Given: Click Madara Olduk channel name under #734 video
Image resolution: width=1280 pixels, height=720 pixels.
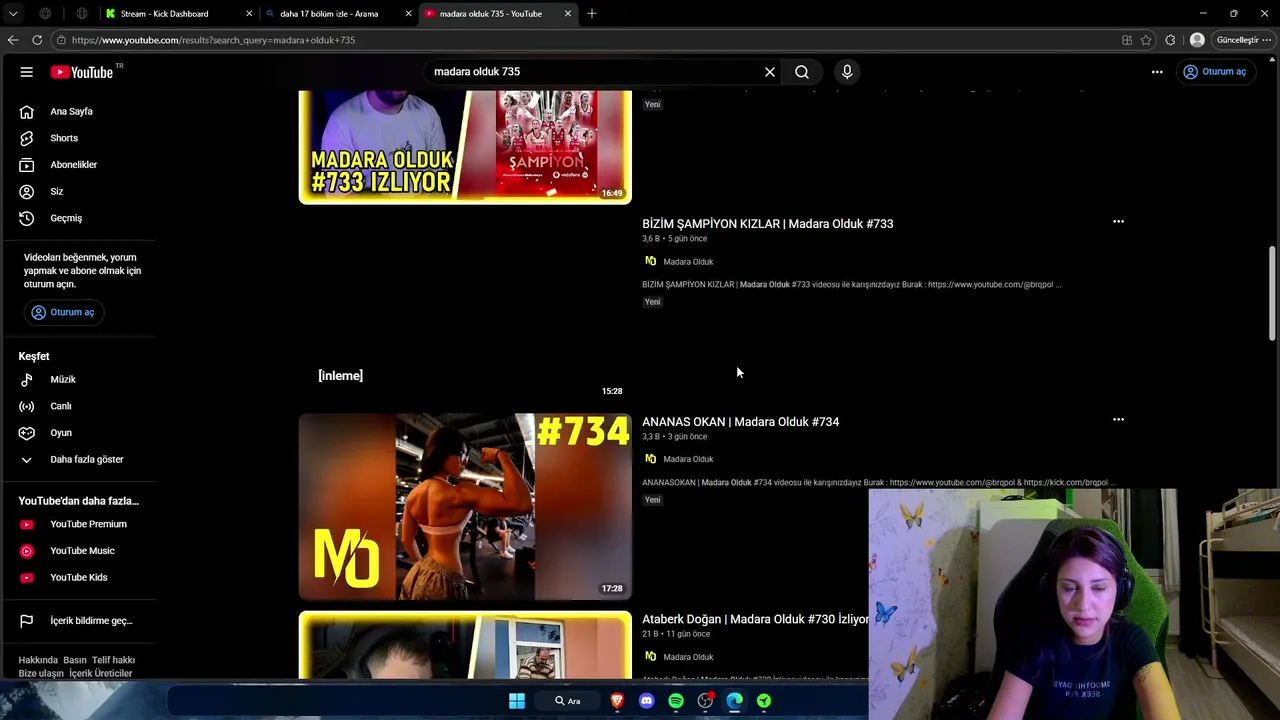Looking at the screenshot, I should pos(688,459).
